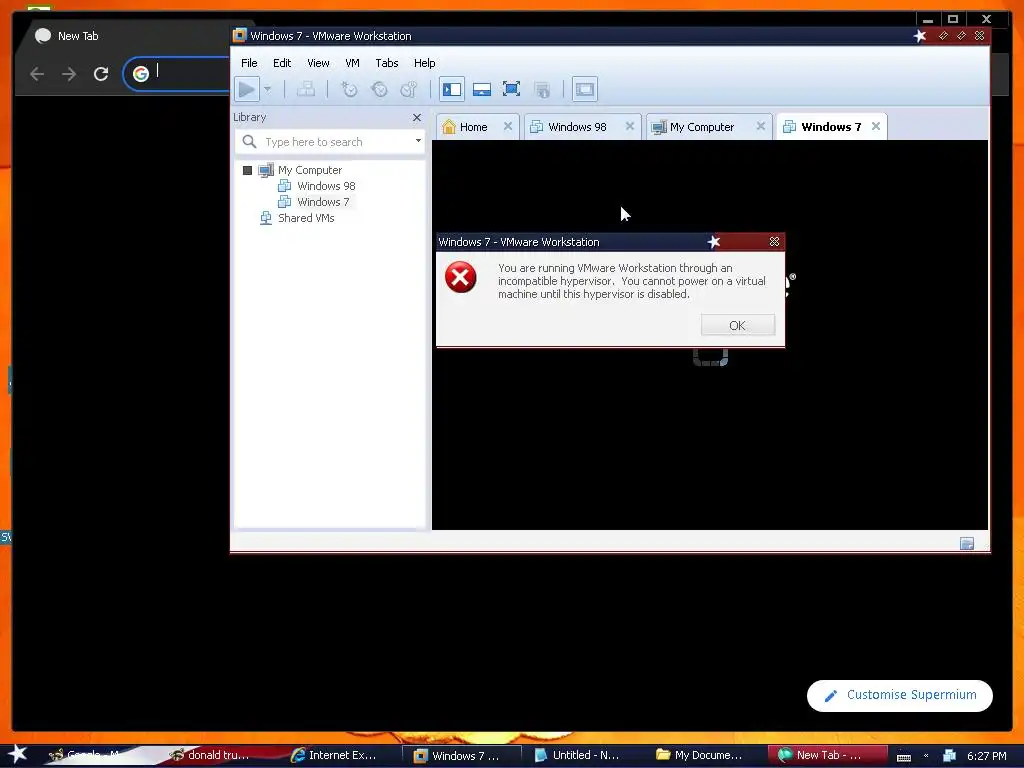This screenshot has height=768, width=1024.
Task: Select the active Windows 7 tab
Action: coord(831,127)
